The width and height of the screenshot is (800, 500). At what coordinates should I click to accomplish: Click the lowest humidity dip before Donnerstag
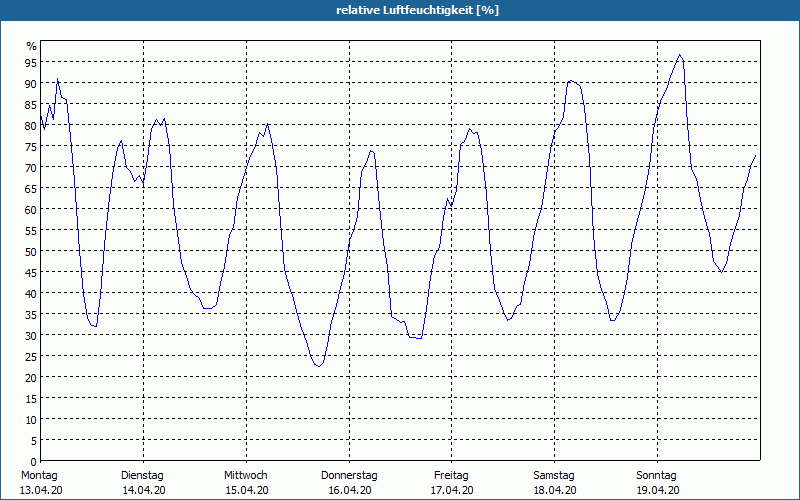[318, 366]
